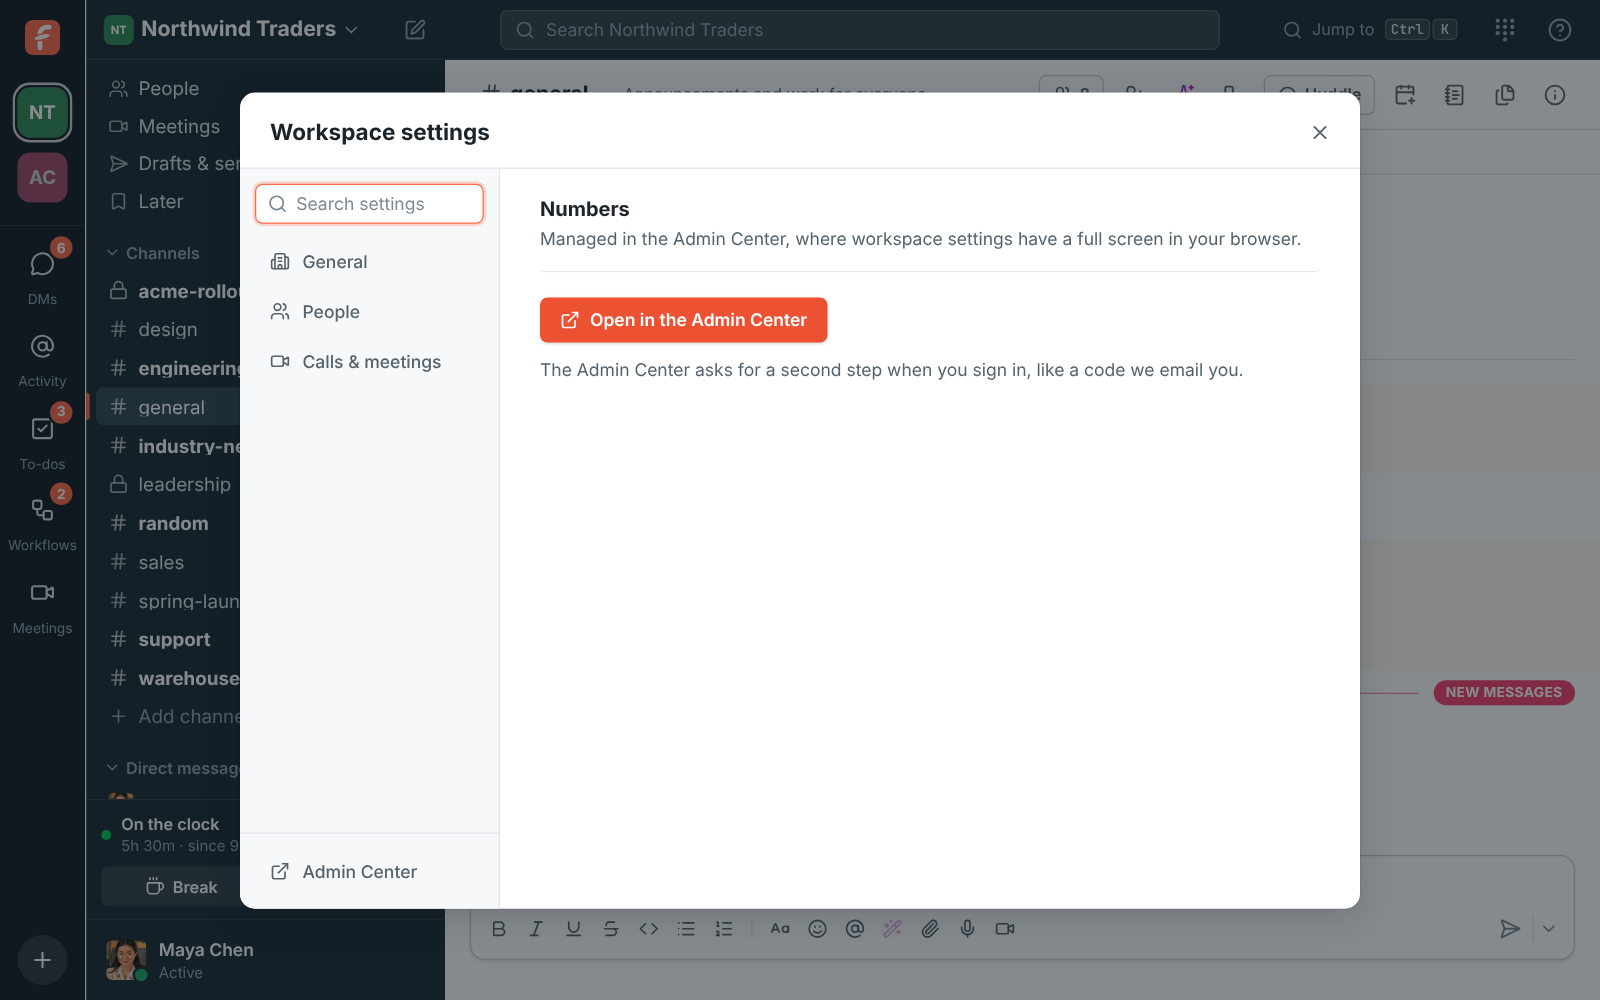This screenshot has height=1000, width=1600.
Task: Click the microphone audio clip icon
Action: click(x=968, y=929)
